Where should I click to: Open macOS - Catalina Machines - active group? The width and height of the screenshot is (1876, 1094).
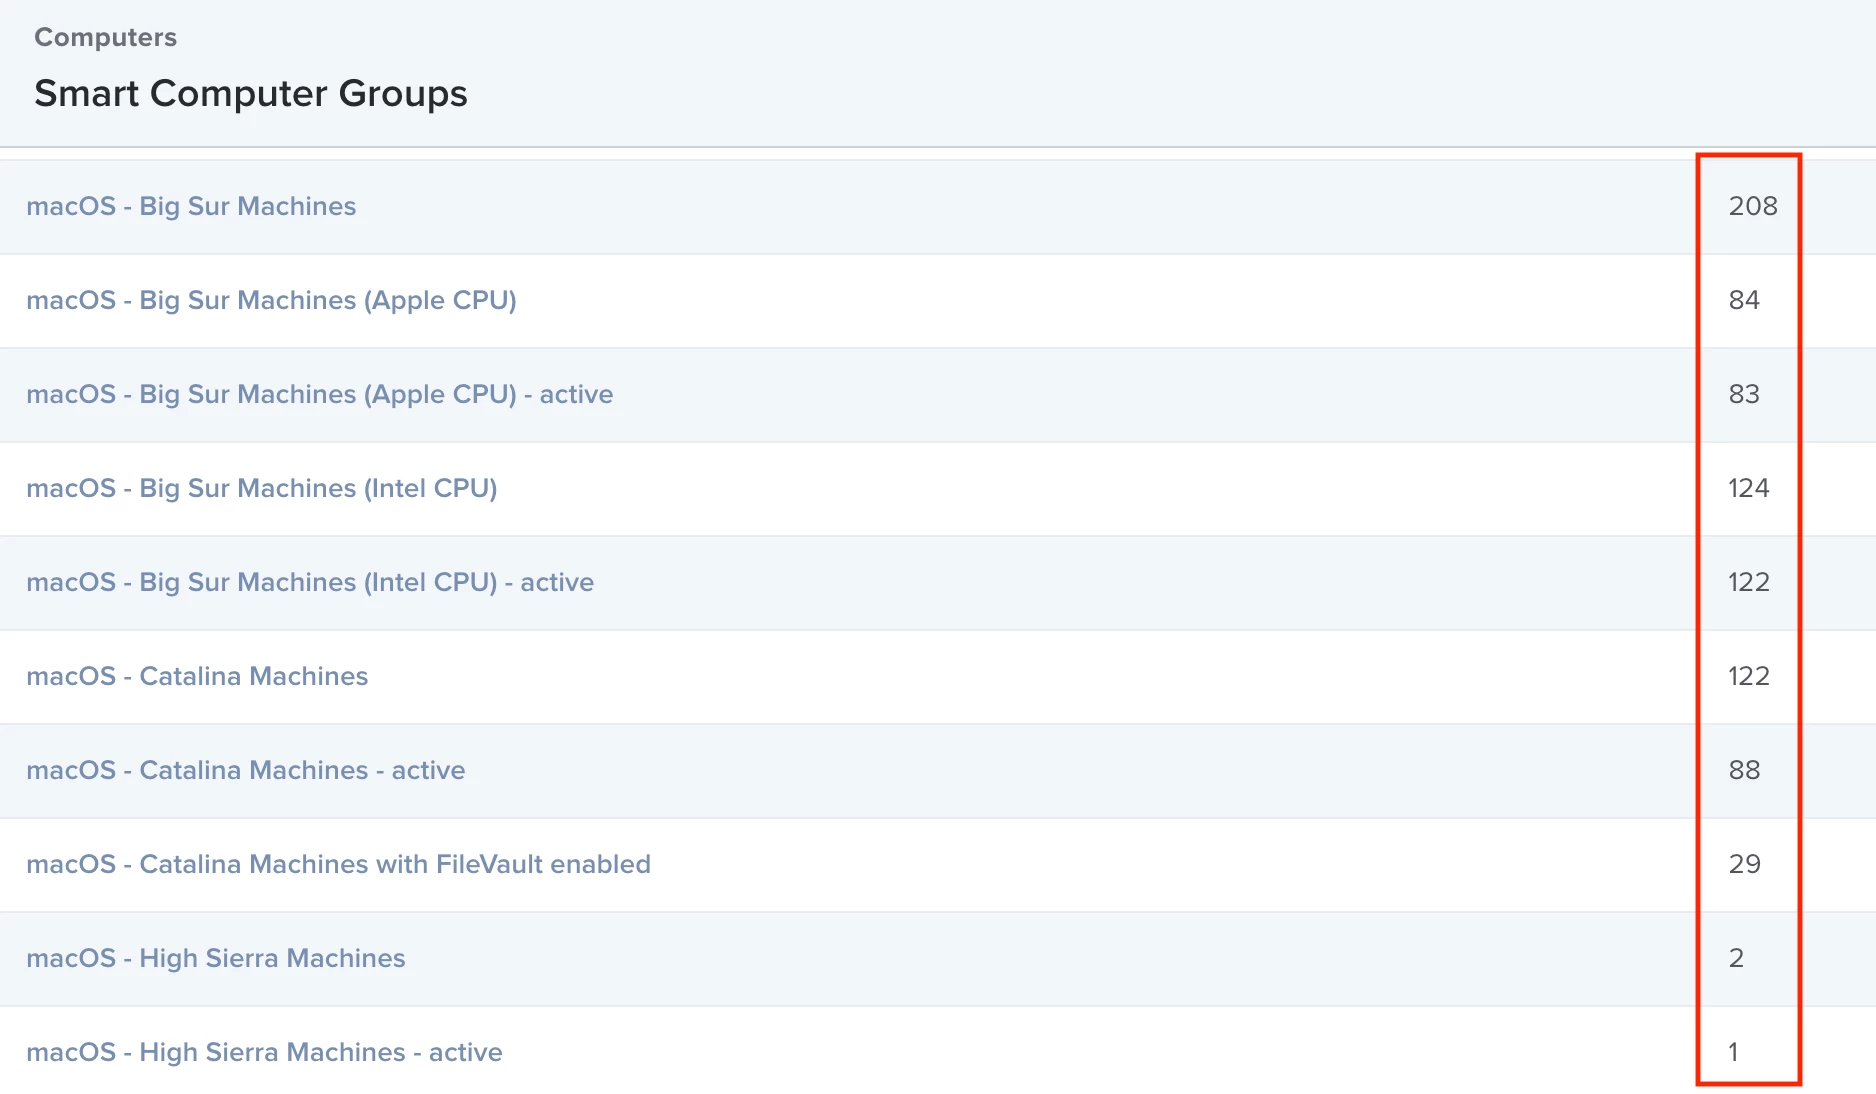click(x=246, y=770)
